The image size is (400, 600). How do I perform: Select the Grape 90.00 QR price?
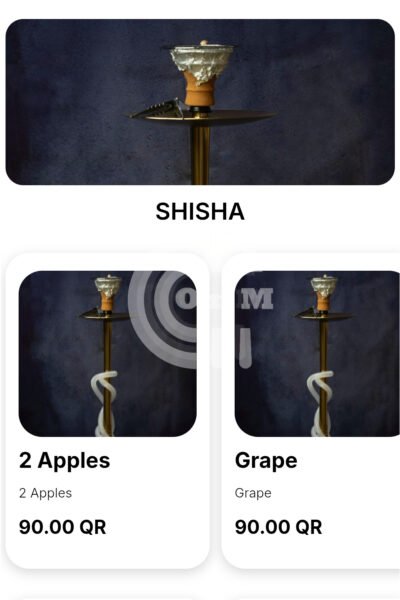coord(278,527)
